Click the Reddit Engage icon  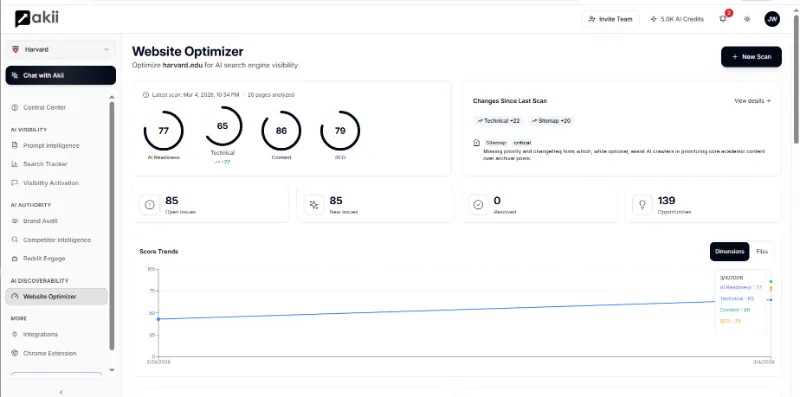pos(14,259)
